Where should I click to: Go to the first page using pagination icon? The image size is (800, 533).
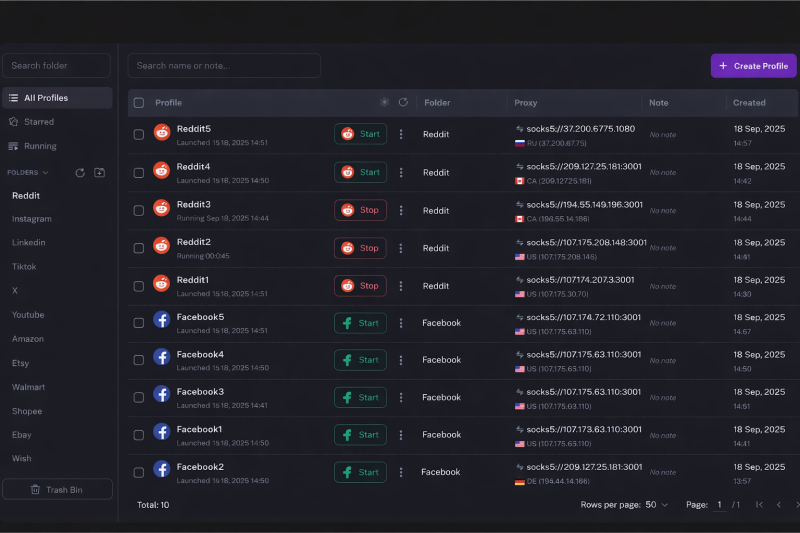(759, 505)
